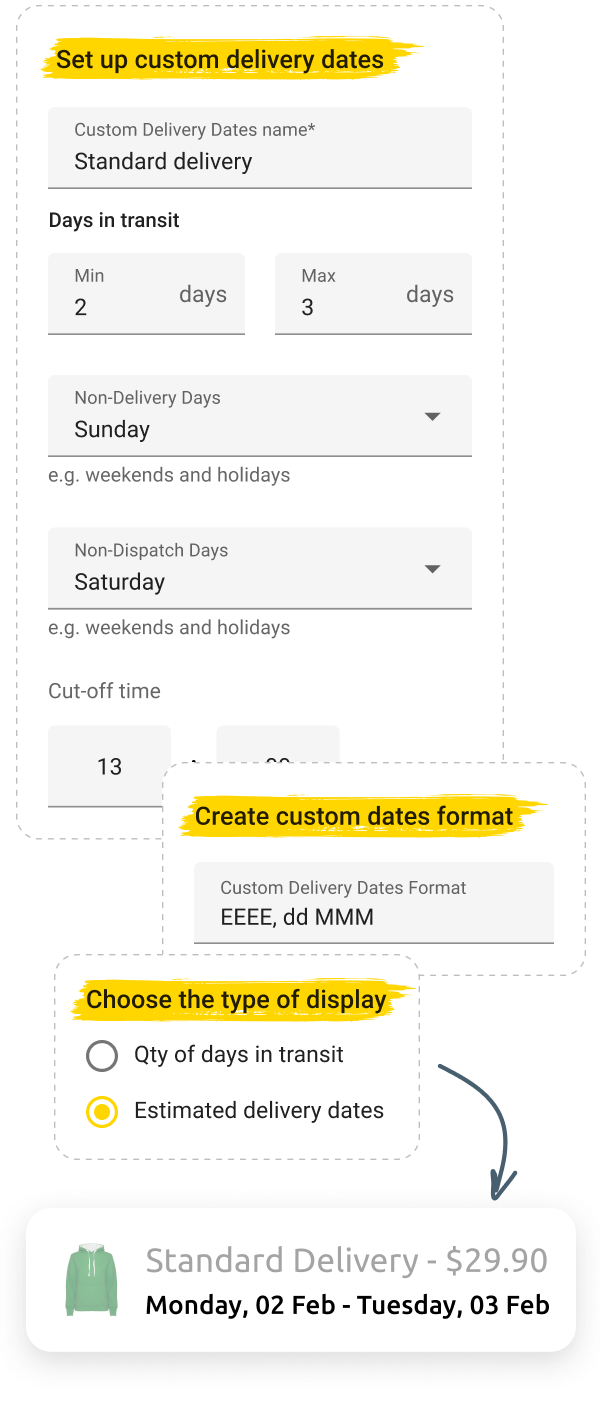Click the Days in transit label
This screenshot has width=600, height=1406.
click(114, 220)
